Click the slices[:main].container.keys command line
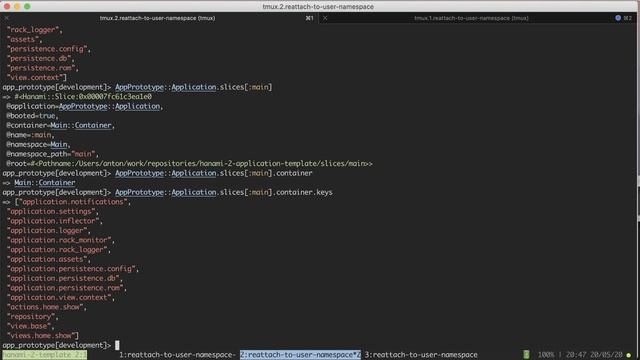The width and height of the screenshot is (640, 360). (167, 192)
